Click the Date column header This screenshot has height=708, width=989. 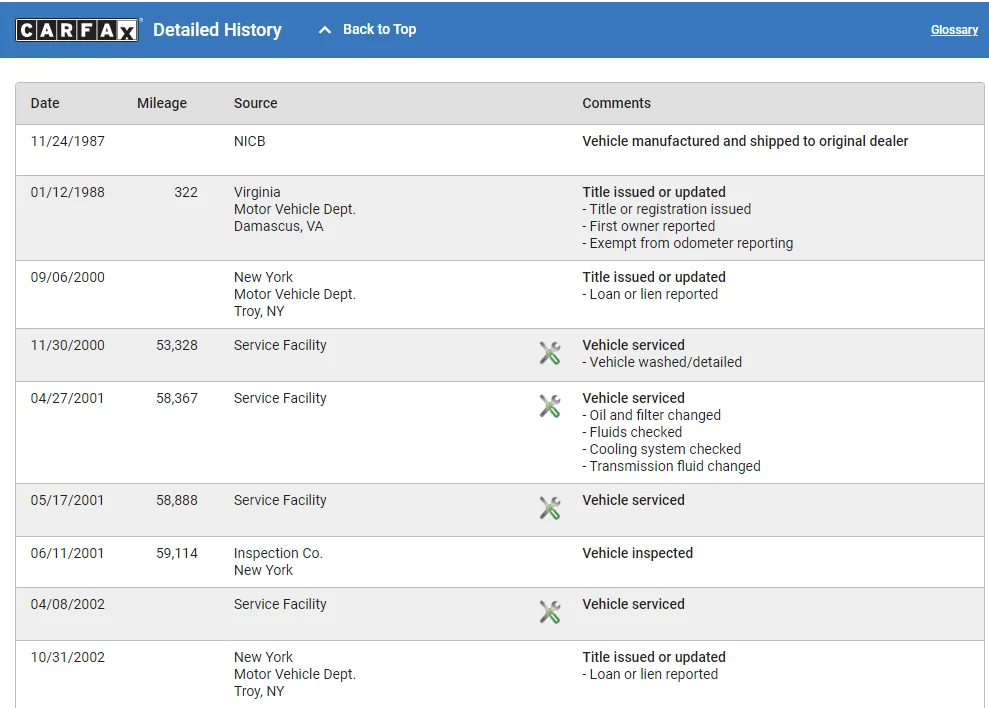click(45, 103)
